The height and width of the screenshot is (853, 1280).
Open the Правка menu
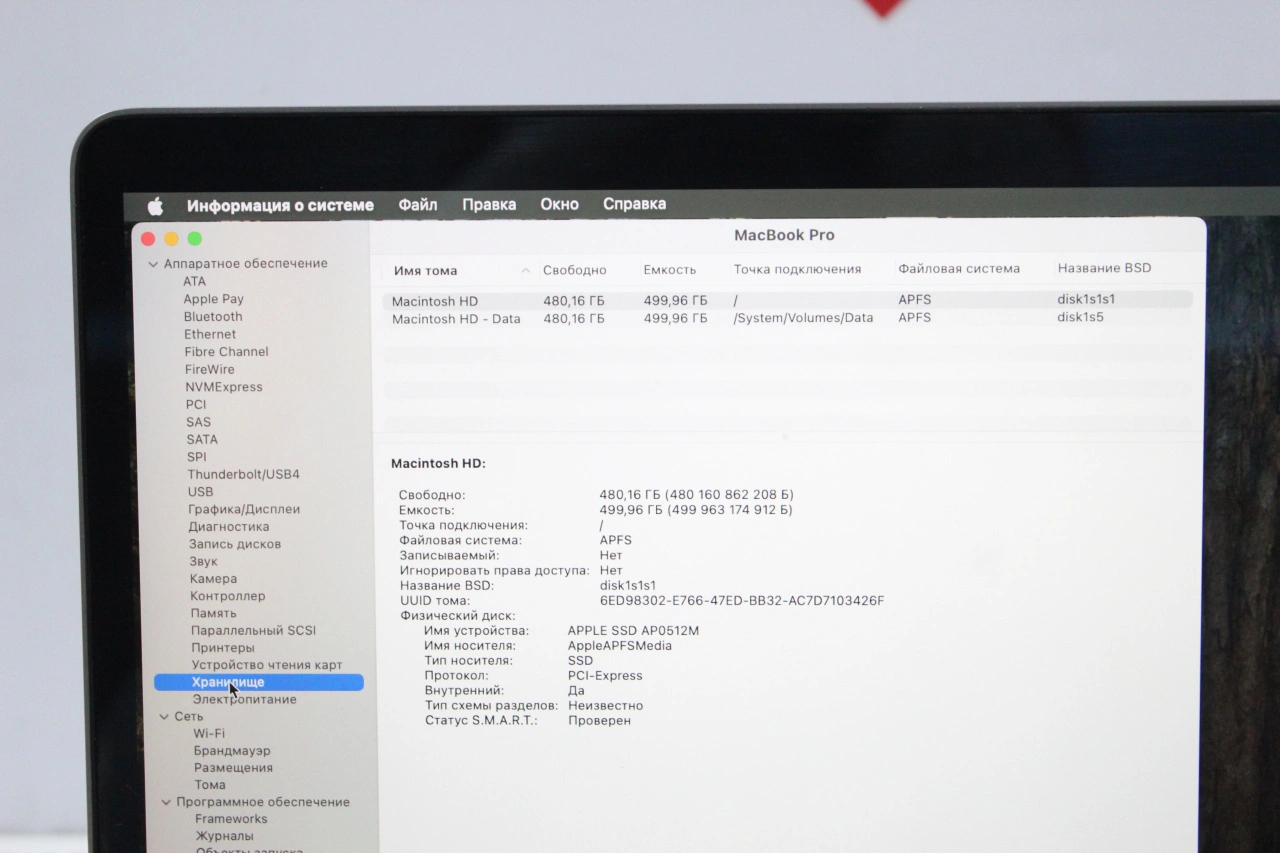click(x=489, y=205)
